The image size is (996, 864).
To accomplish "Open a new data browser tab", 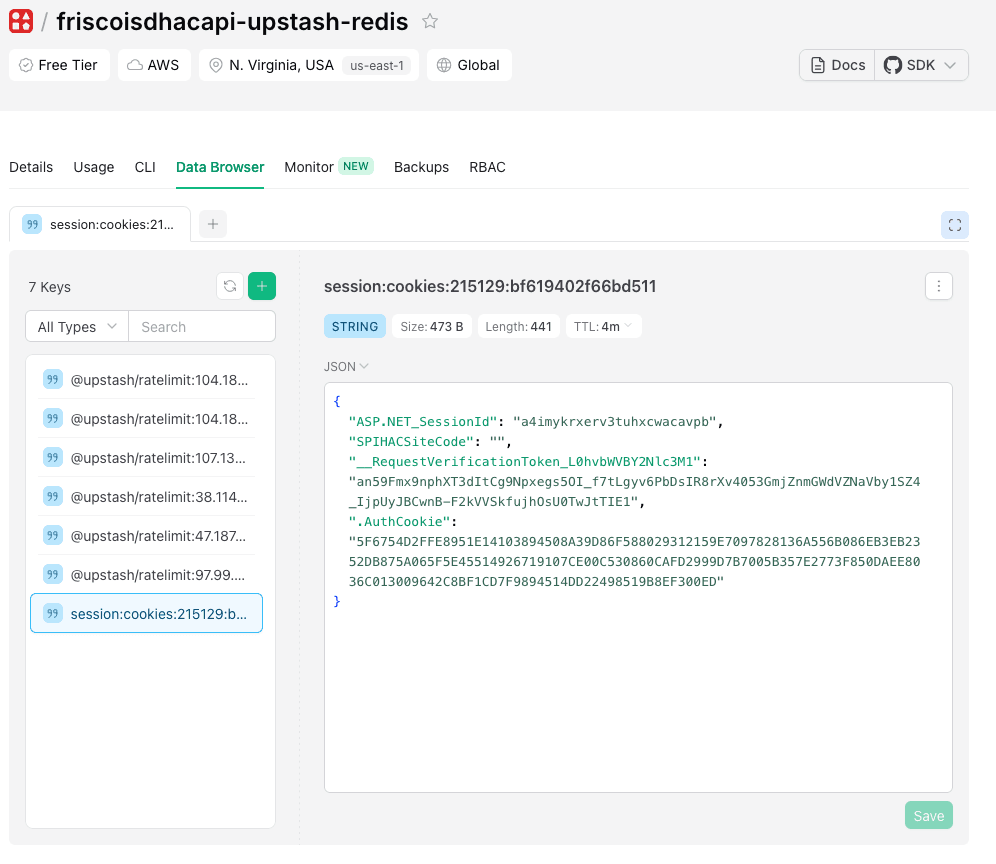I will 212,224.
